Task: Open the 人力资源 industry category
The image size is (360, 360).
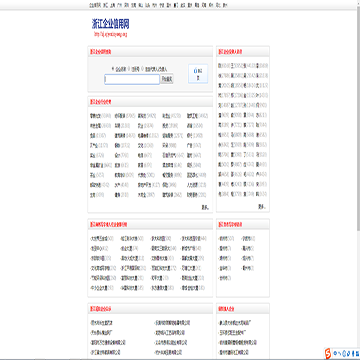Action: (192, 185)
